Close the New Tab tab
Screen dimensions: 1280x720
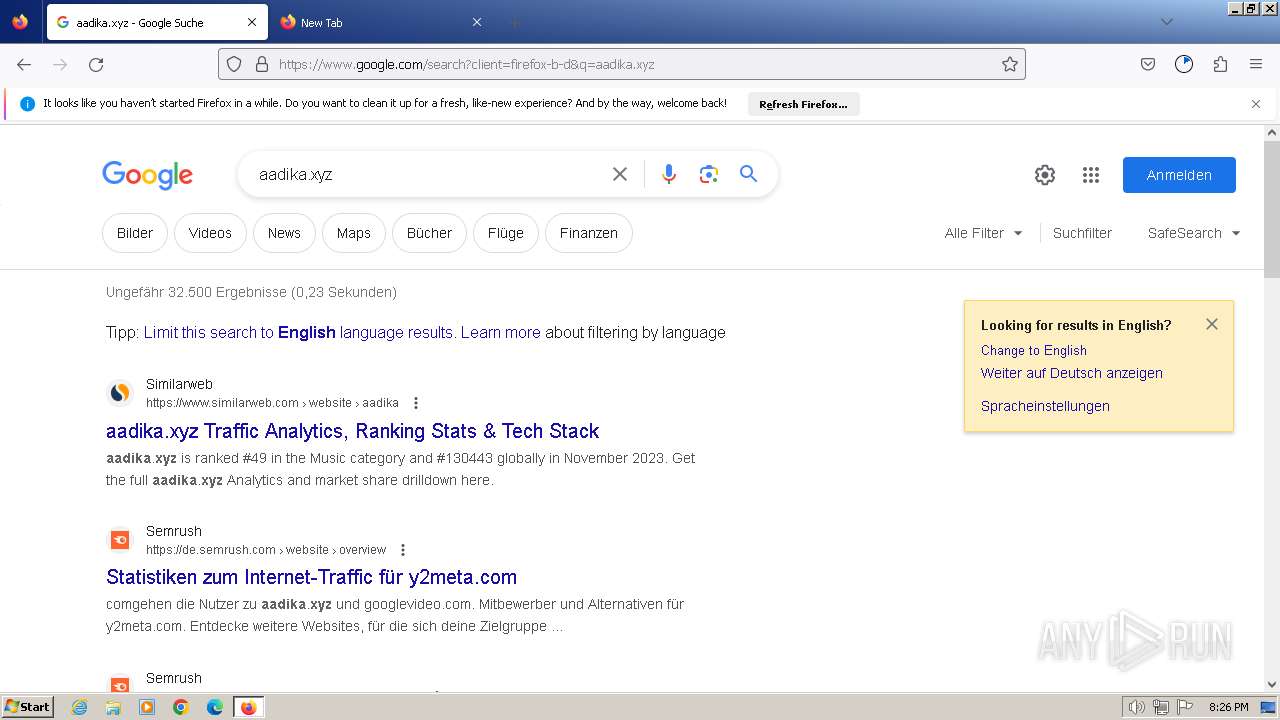point(477,22)
